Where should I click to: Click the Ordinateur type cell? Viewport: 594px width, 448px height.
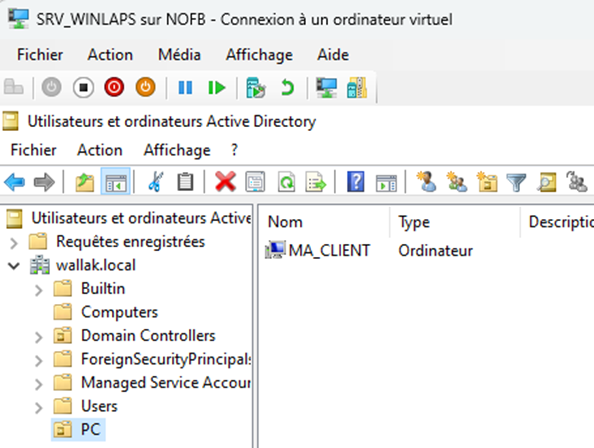[435, 251]
